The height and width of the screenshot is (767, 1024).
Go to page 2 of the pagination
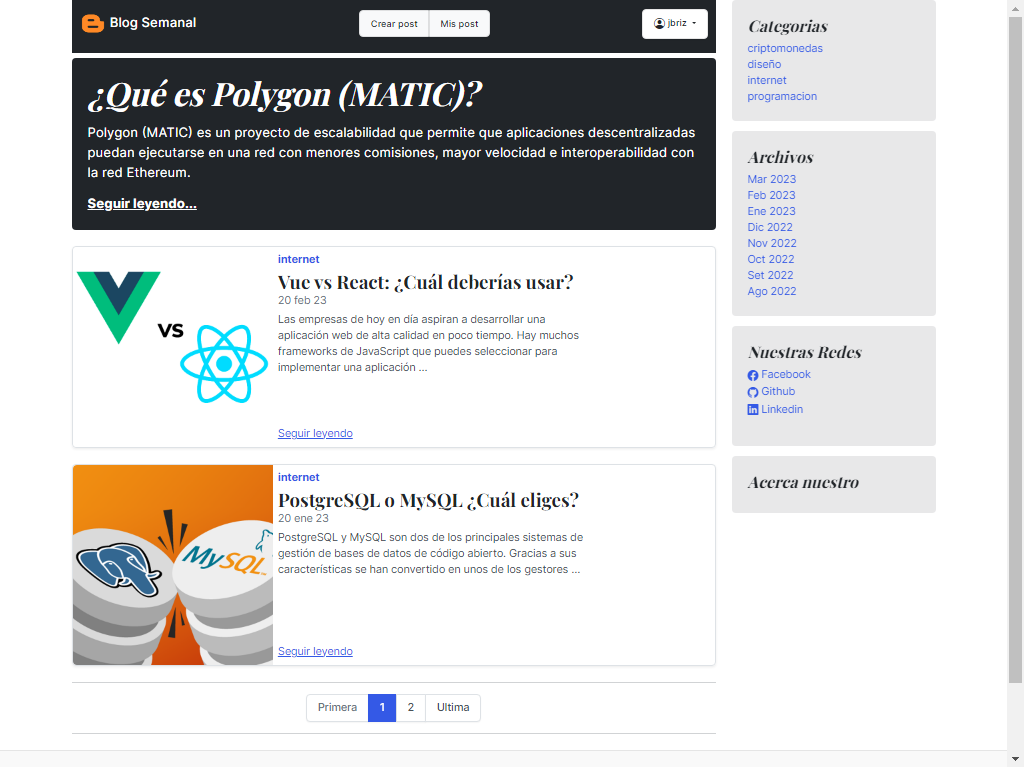click(410, 707)
